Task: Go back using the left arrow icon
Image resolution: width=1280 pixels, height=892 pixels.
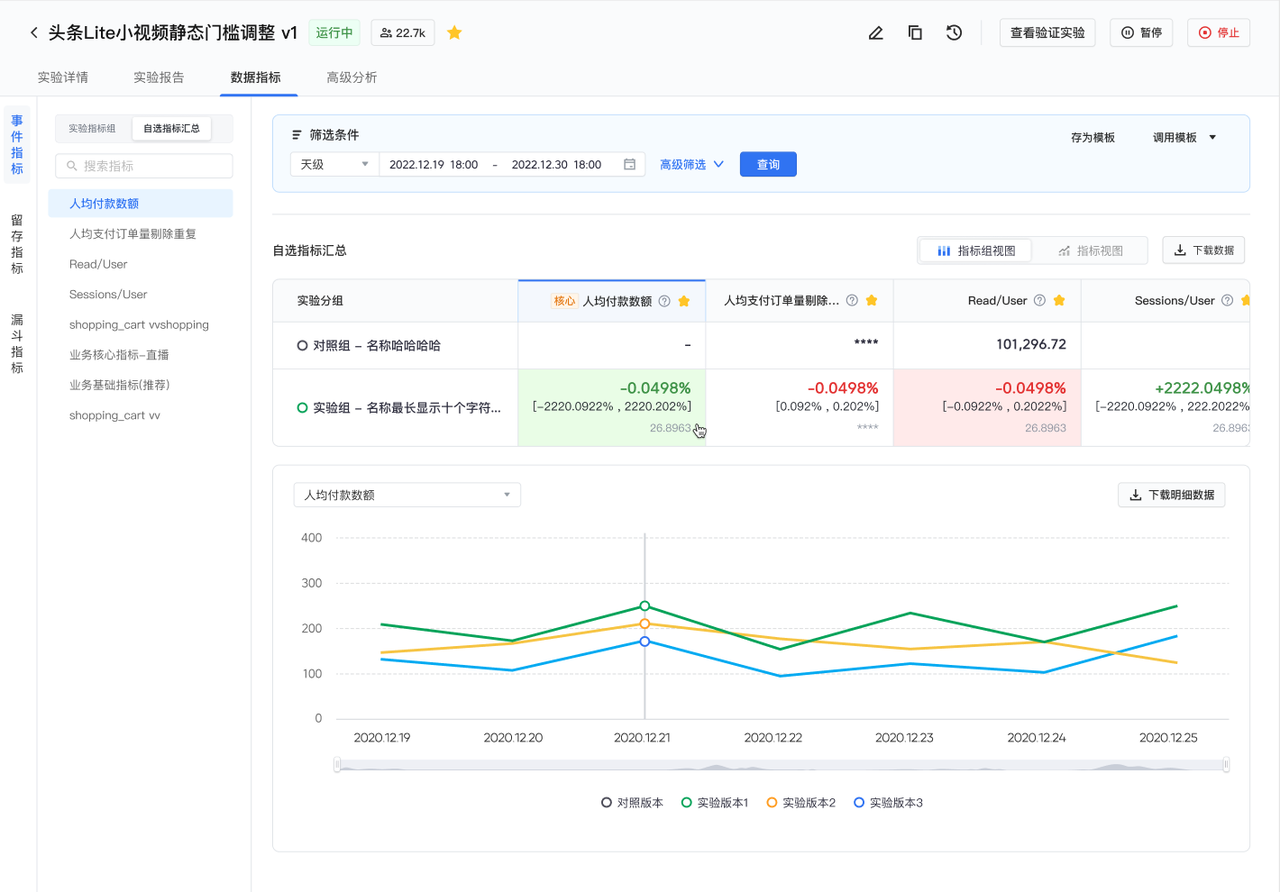Action: click(x=34, y=33)
